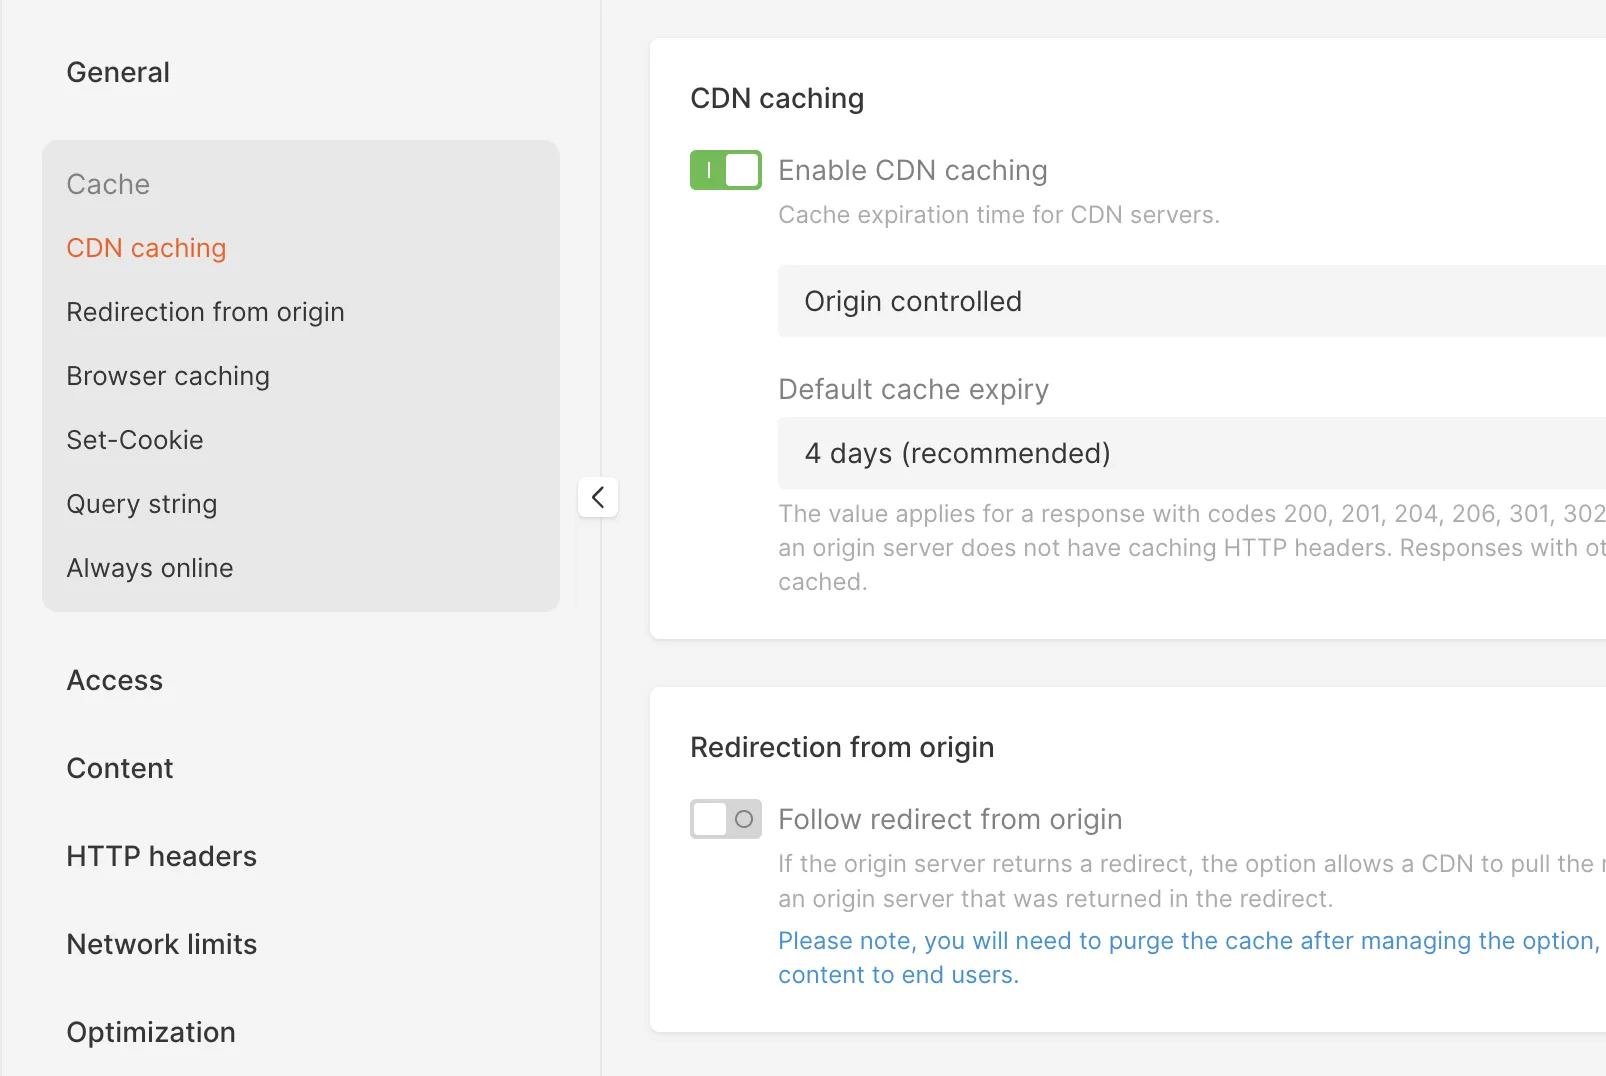Jump to Always online option

tap(150, 568)
